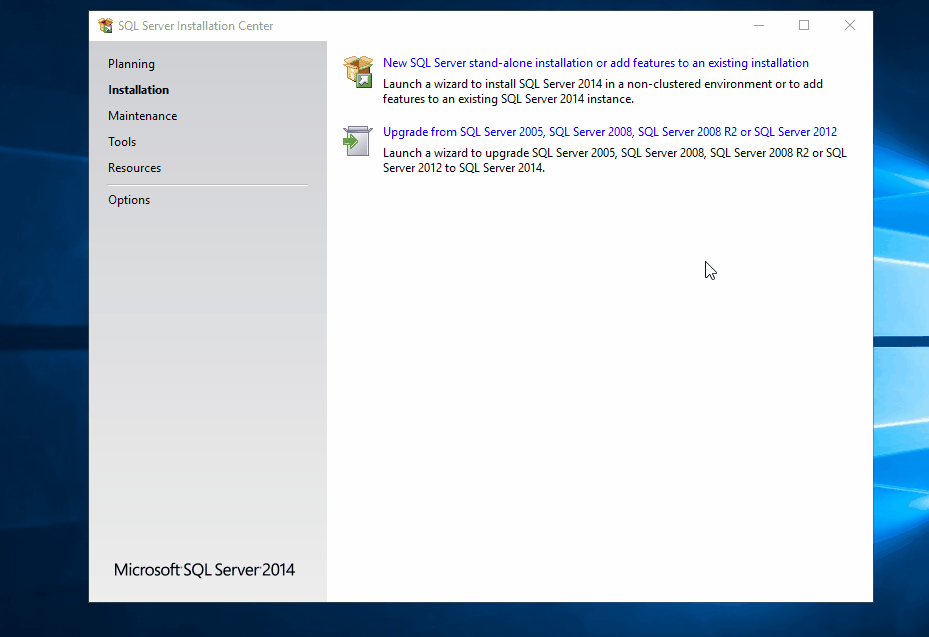929x637 pixels.
Task: Maximize the Installation Center window
Action: pos(804,25)
